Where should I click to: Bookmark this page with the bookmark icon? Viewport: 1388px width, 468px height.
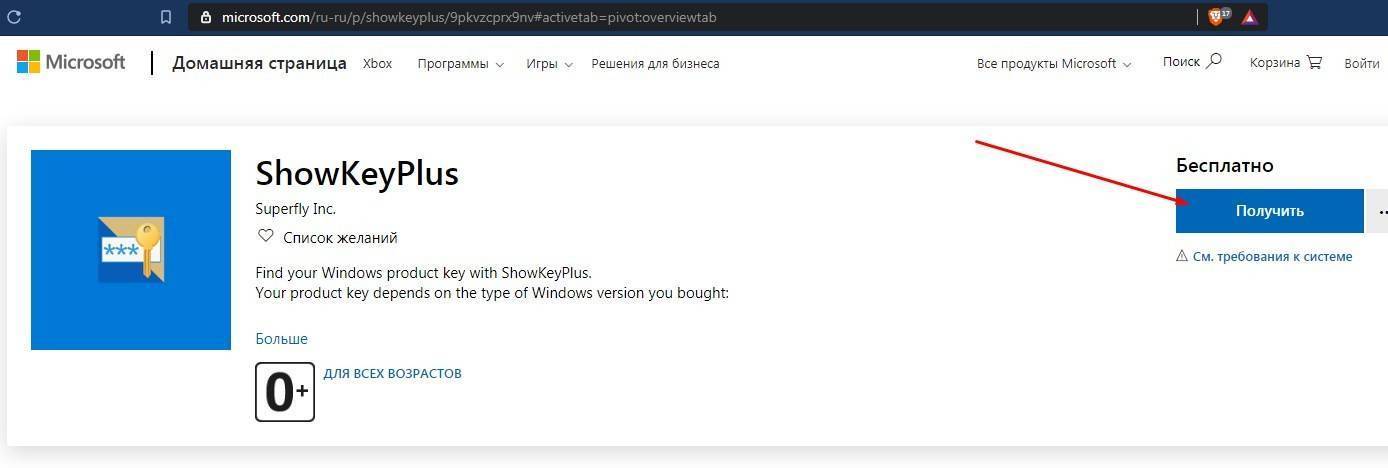pos(166,17)
